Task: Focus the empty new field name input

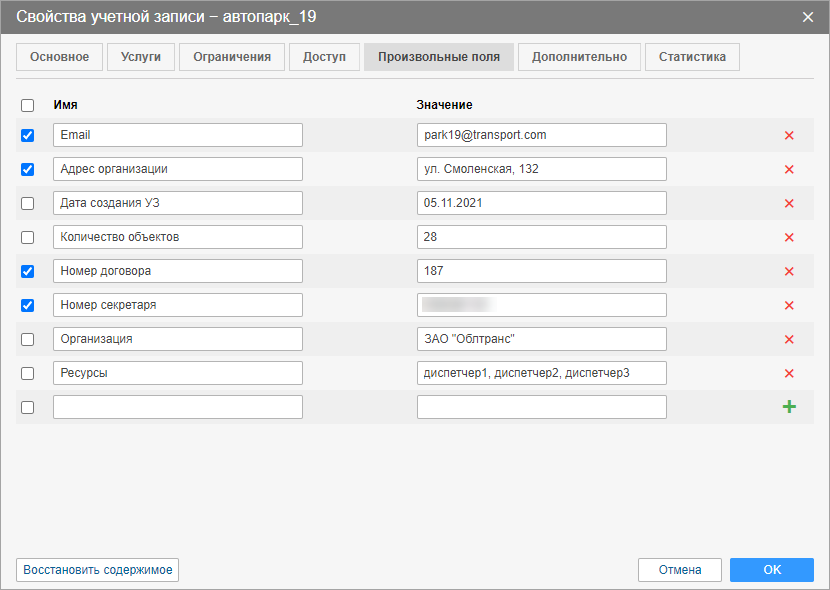Action: click(178, 407)
